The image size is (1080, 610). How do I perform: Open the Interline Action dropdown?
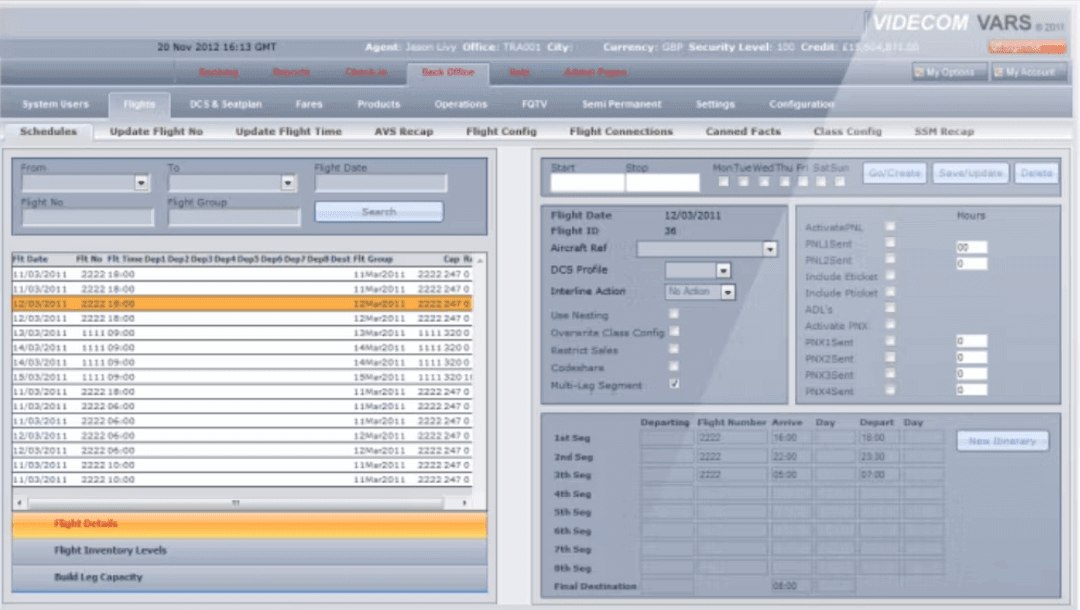pyautogui.click(x=730, y=291)
